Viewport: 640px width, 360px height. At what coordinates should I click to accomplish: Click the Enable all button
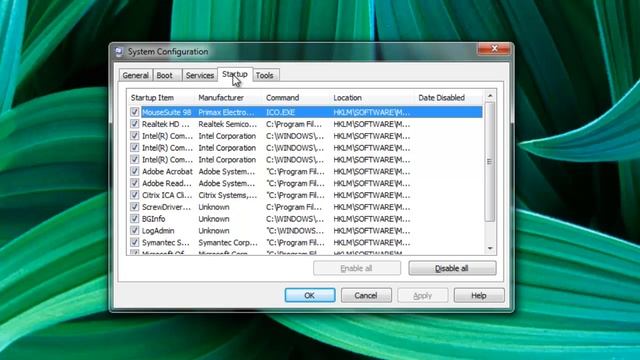[357, 268]
